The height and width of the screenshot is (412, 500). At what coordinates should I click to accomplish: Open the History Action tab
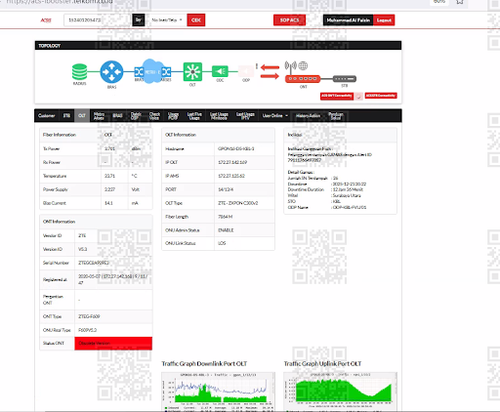click(x=308, y=116)
